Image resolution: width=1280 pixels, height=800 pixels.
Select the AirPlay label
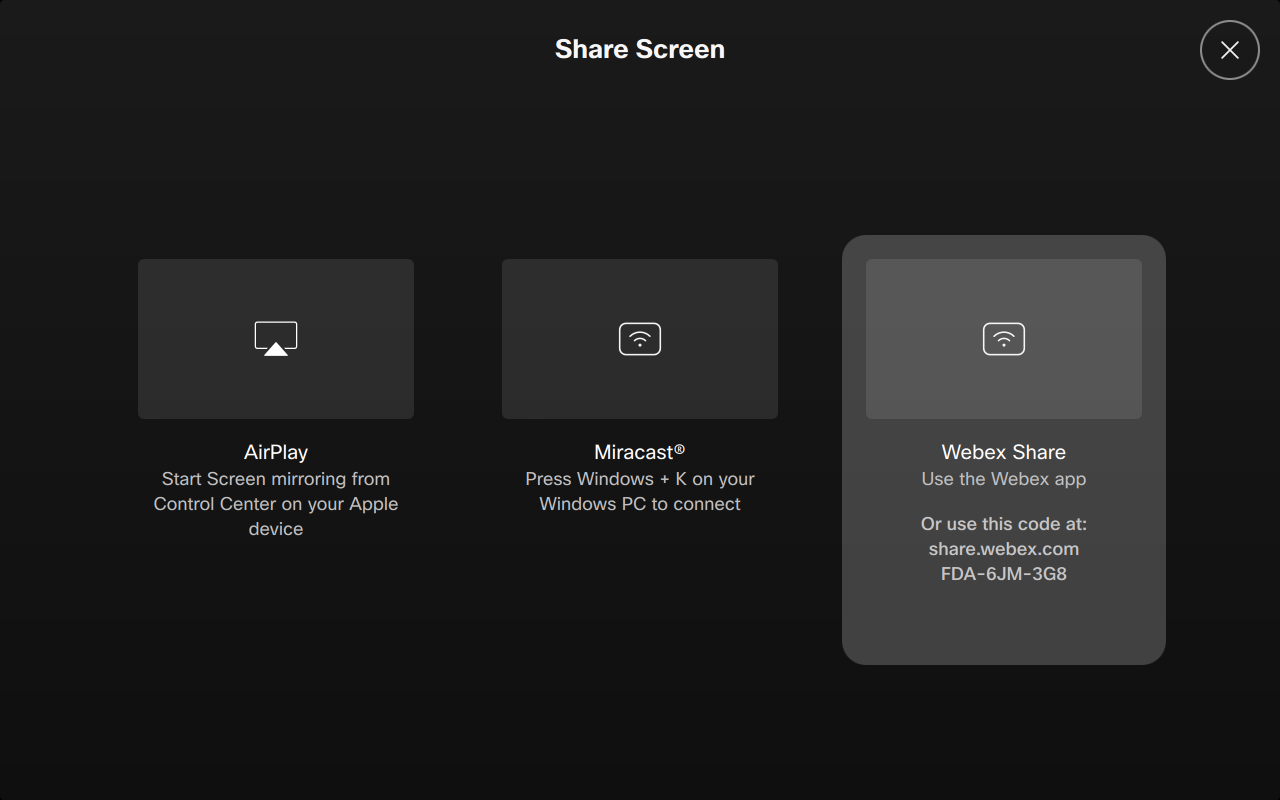tap(276, 452)
